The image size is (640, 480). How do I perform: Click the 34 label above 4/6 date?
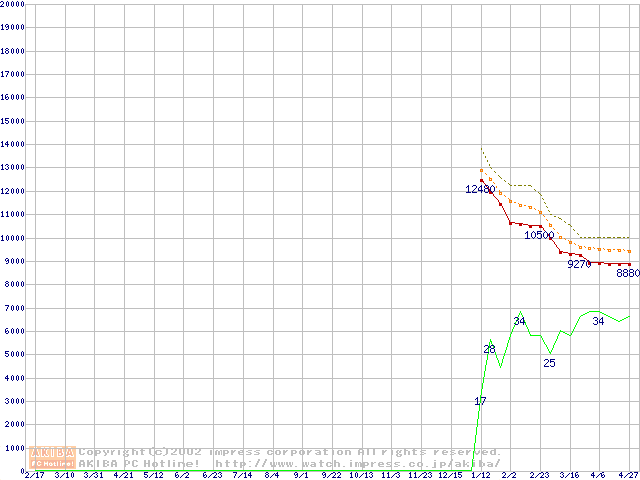coord(598,321)
